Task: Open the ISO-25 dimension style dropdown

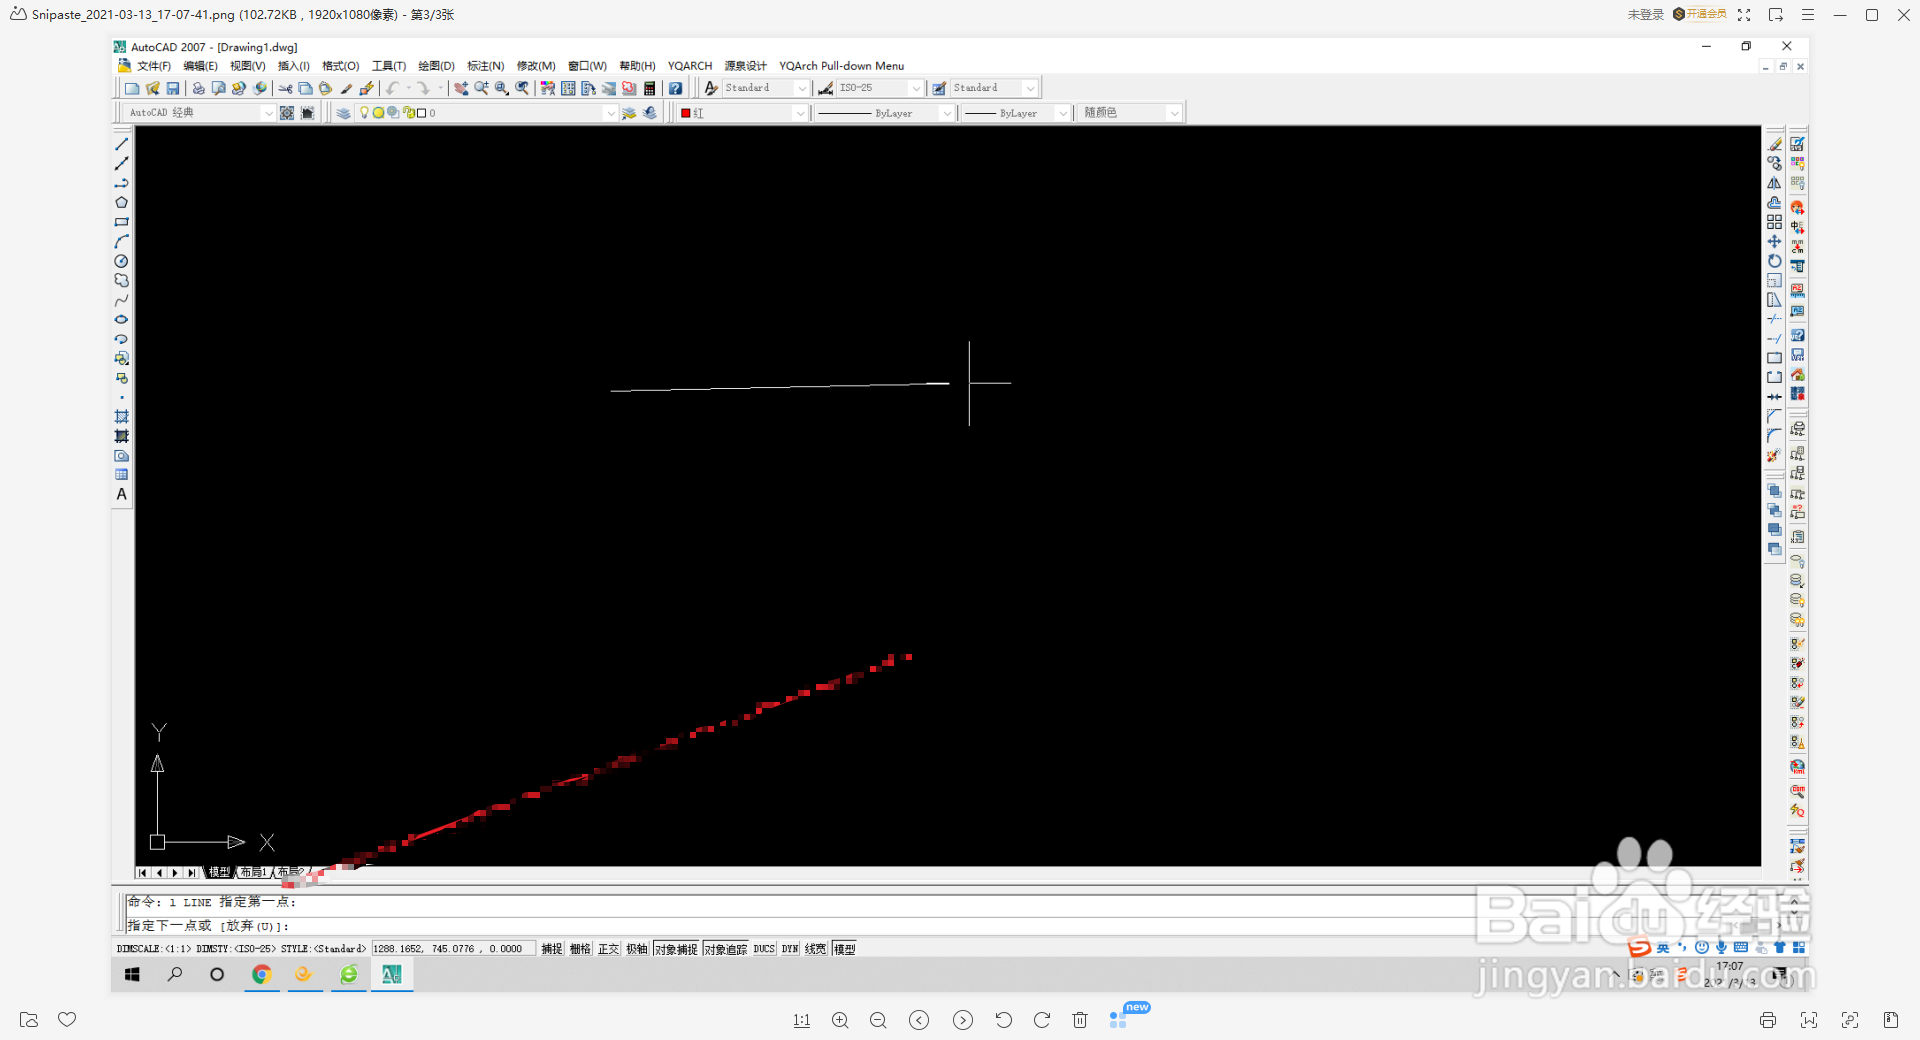Action: point(916,88)
